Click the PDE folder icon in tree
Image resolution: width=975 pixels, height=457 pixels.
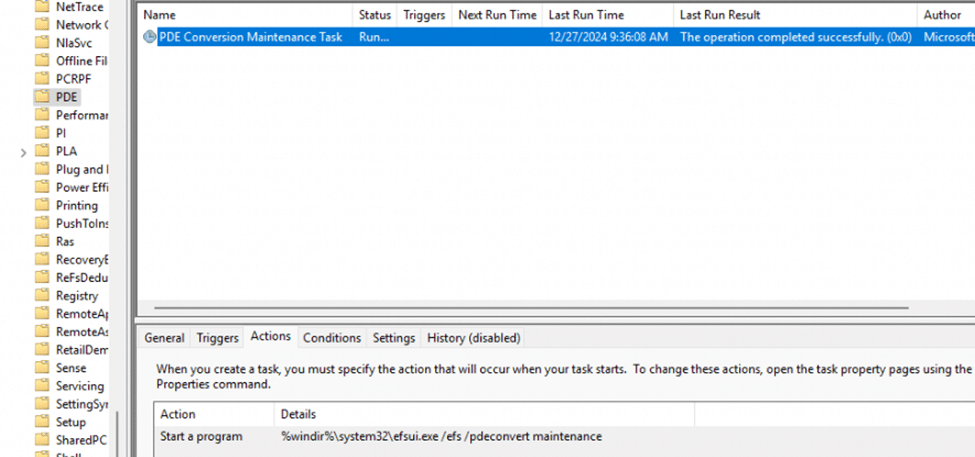pyautogui.click(x=42, y=97)
